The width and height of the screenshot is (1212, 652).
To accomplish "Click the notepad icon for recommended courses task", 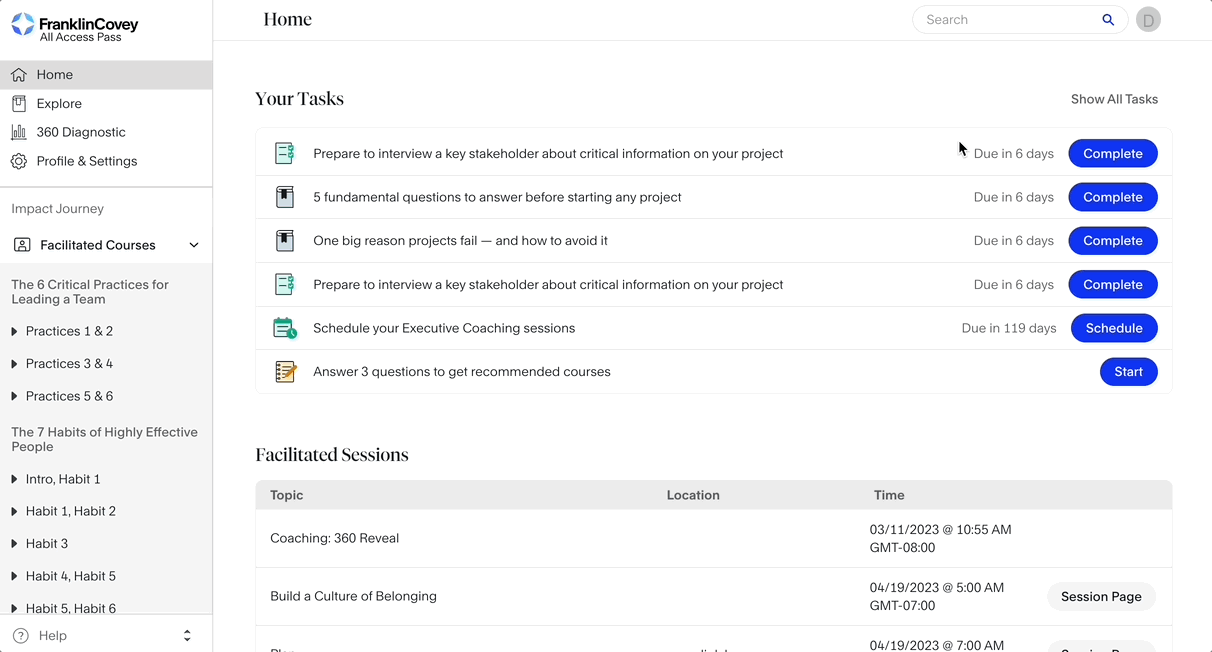I will 285,372.
